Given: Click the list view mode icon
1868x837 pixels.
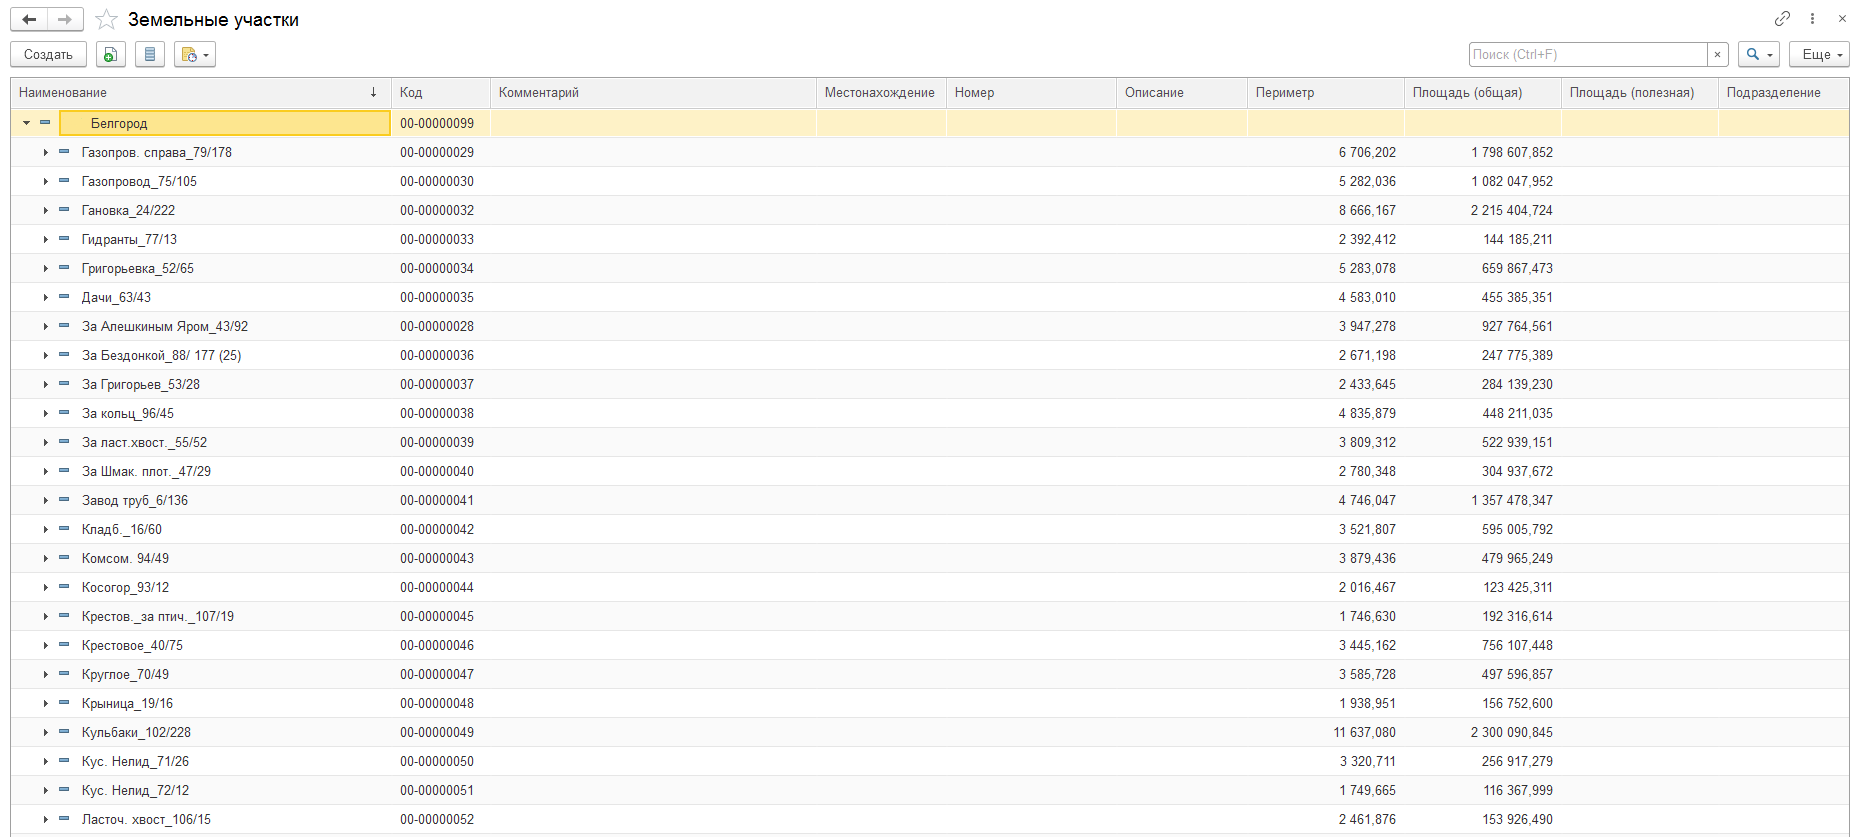Looking at the screenshot, I should 150,55.
